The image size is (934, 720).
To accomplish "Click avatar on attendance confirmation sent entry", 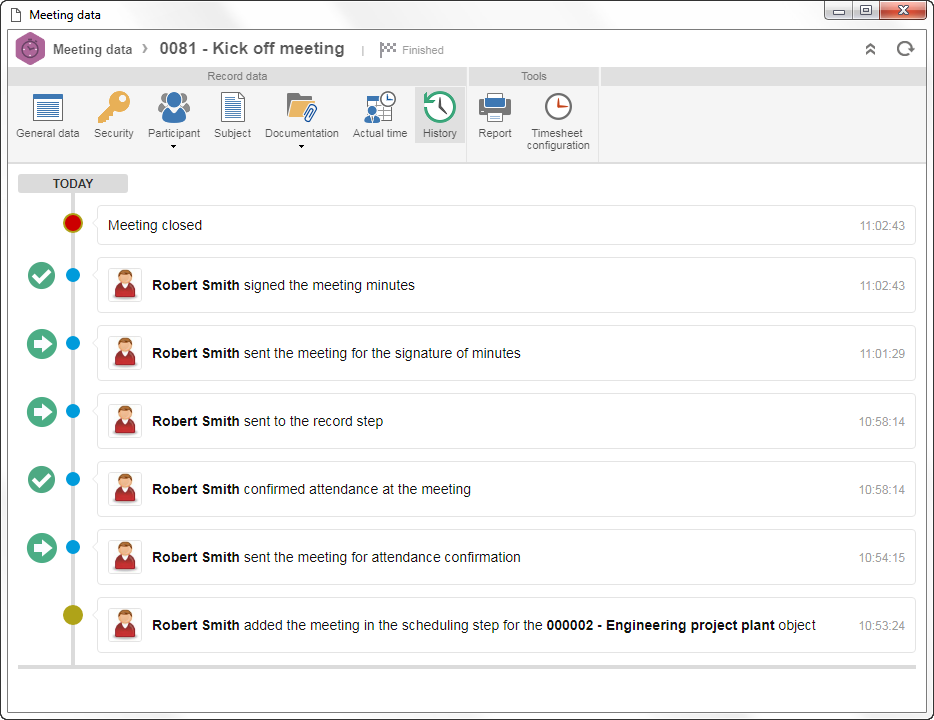I will (x=125, y=556).
